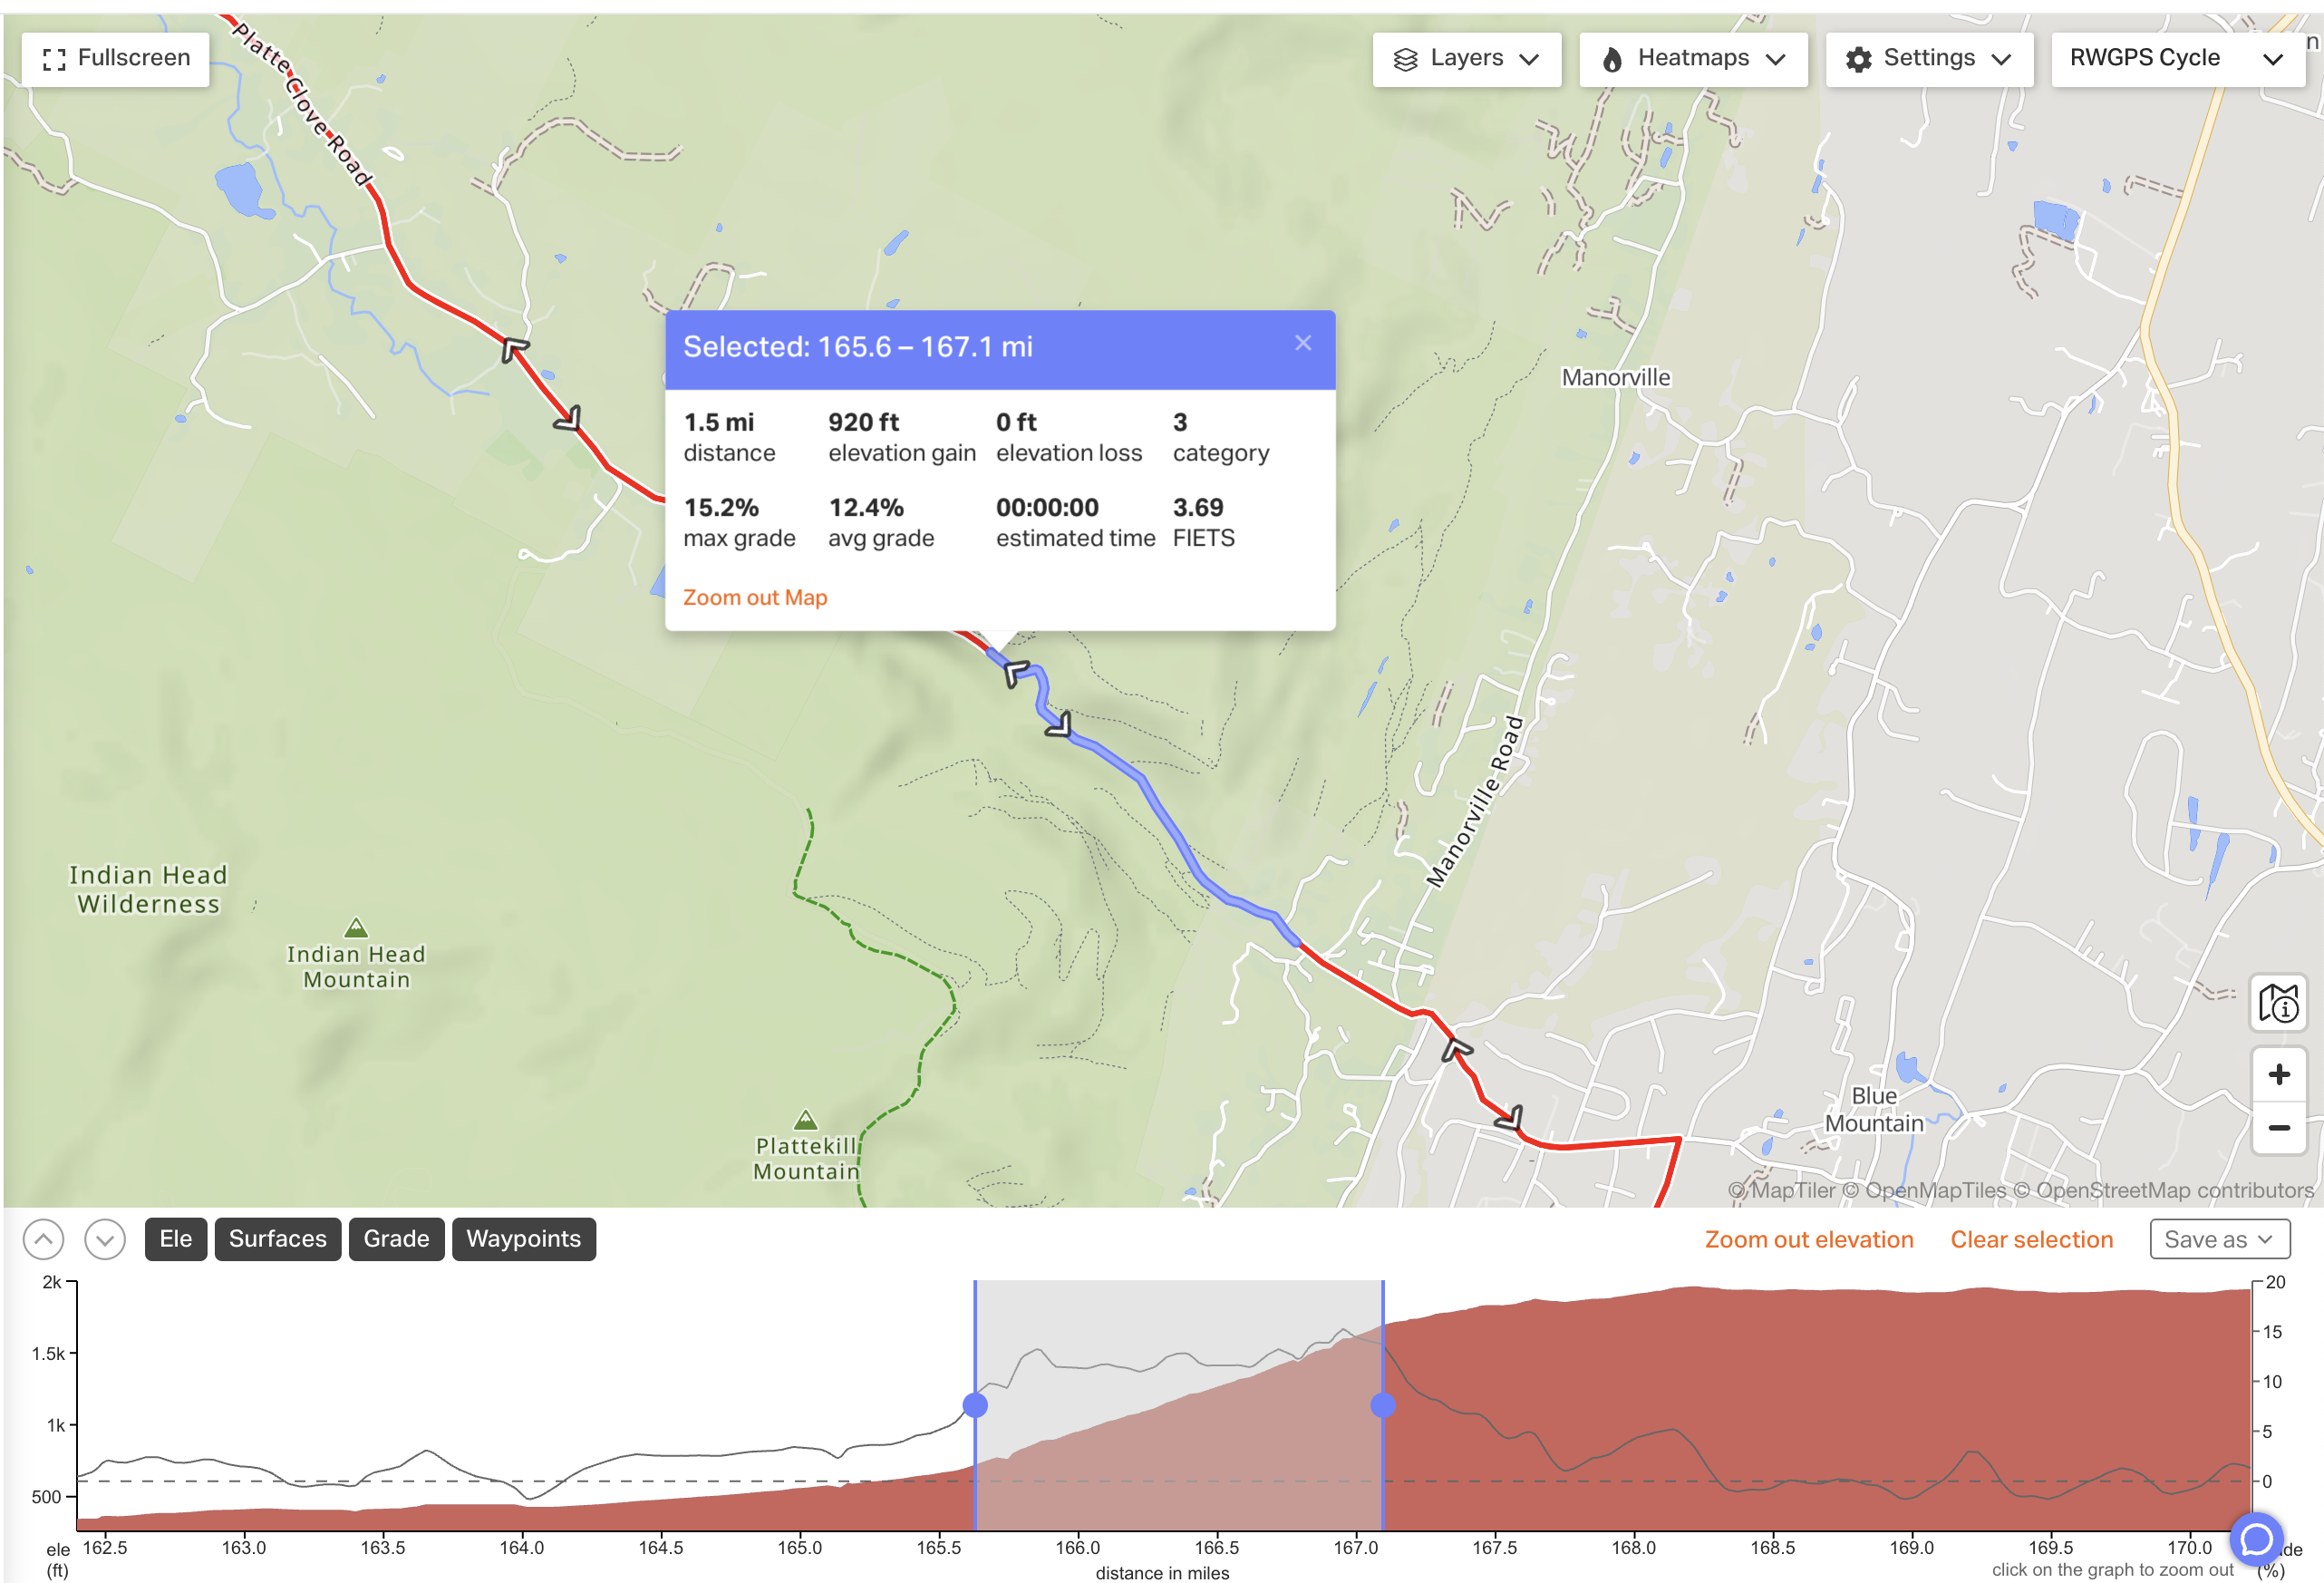Toggle the Grade graph option
This screenshot has height=1583, width=2324.
click(396, 1239)
